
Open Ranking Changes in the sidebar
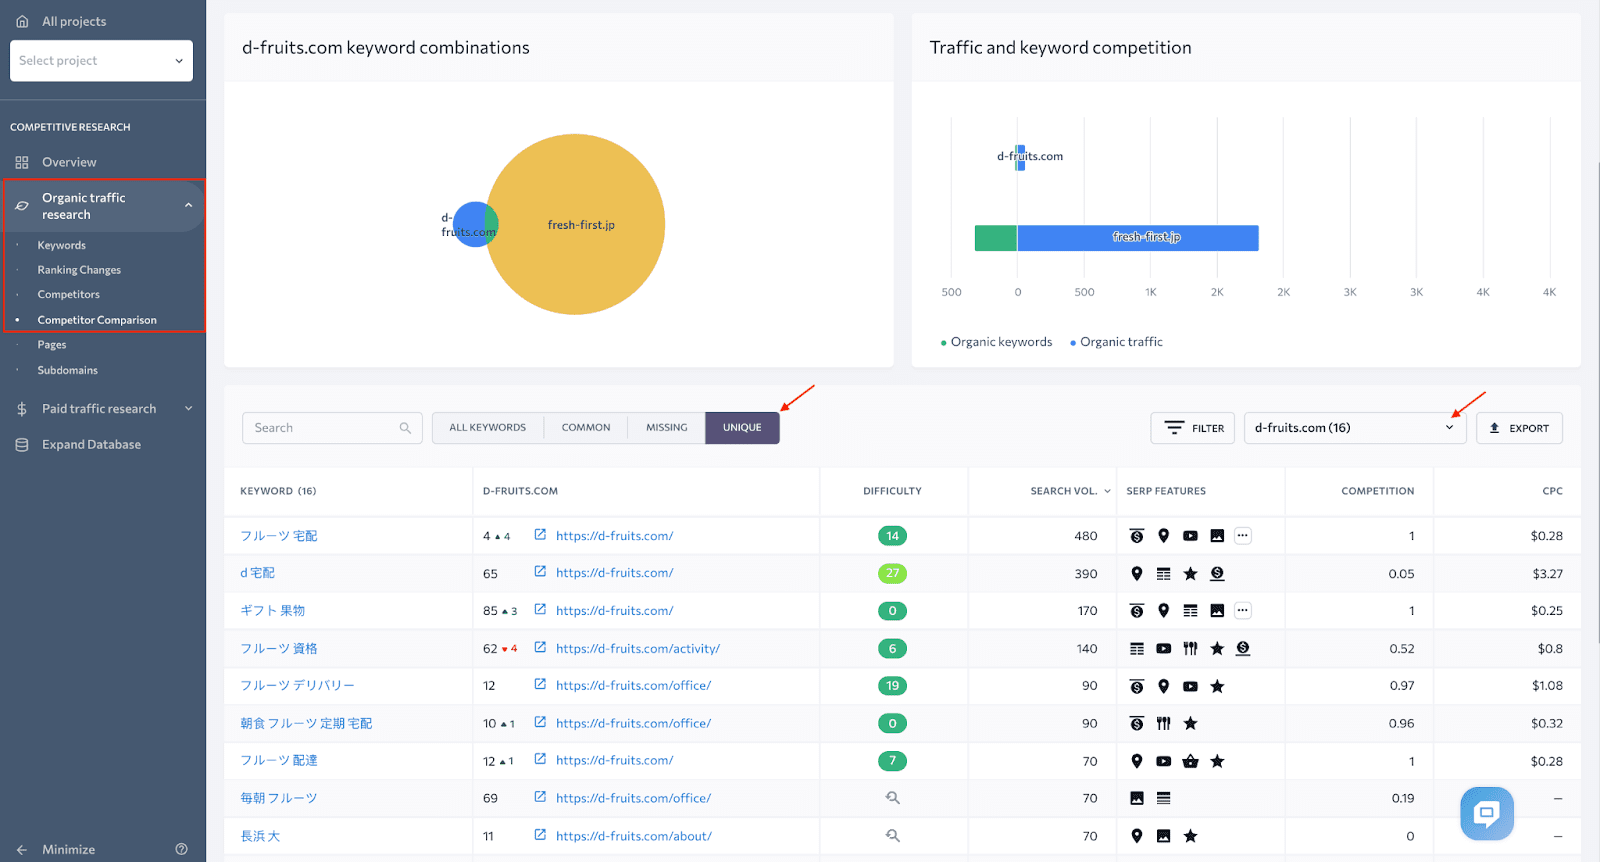click(x=79, y=270)
